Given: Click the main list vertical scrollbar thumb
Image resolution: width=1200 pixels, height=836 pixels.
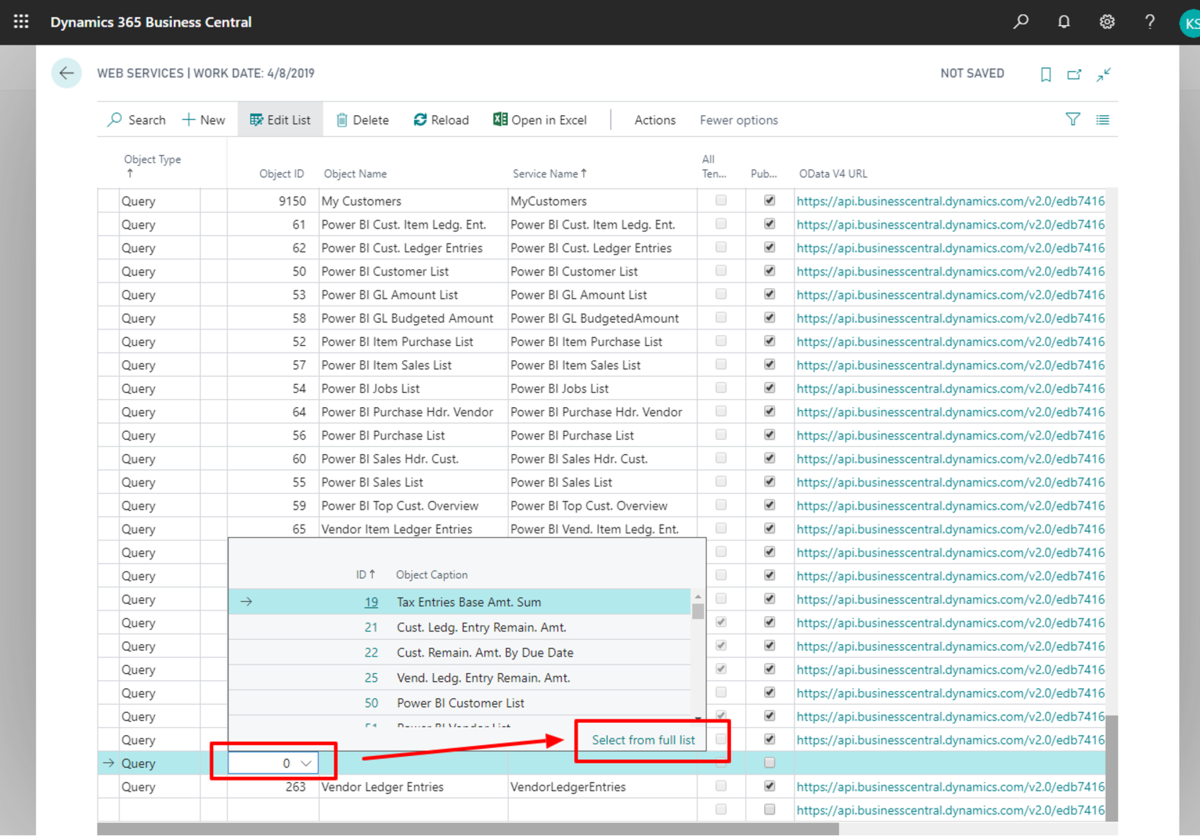Looking at the screenshot, I should click(x=1111, y=767).
